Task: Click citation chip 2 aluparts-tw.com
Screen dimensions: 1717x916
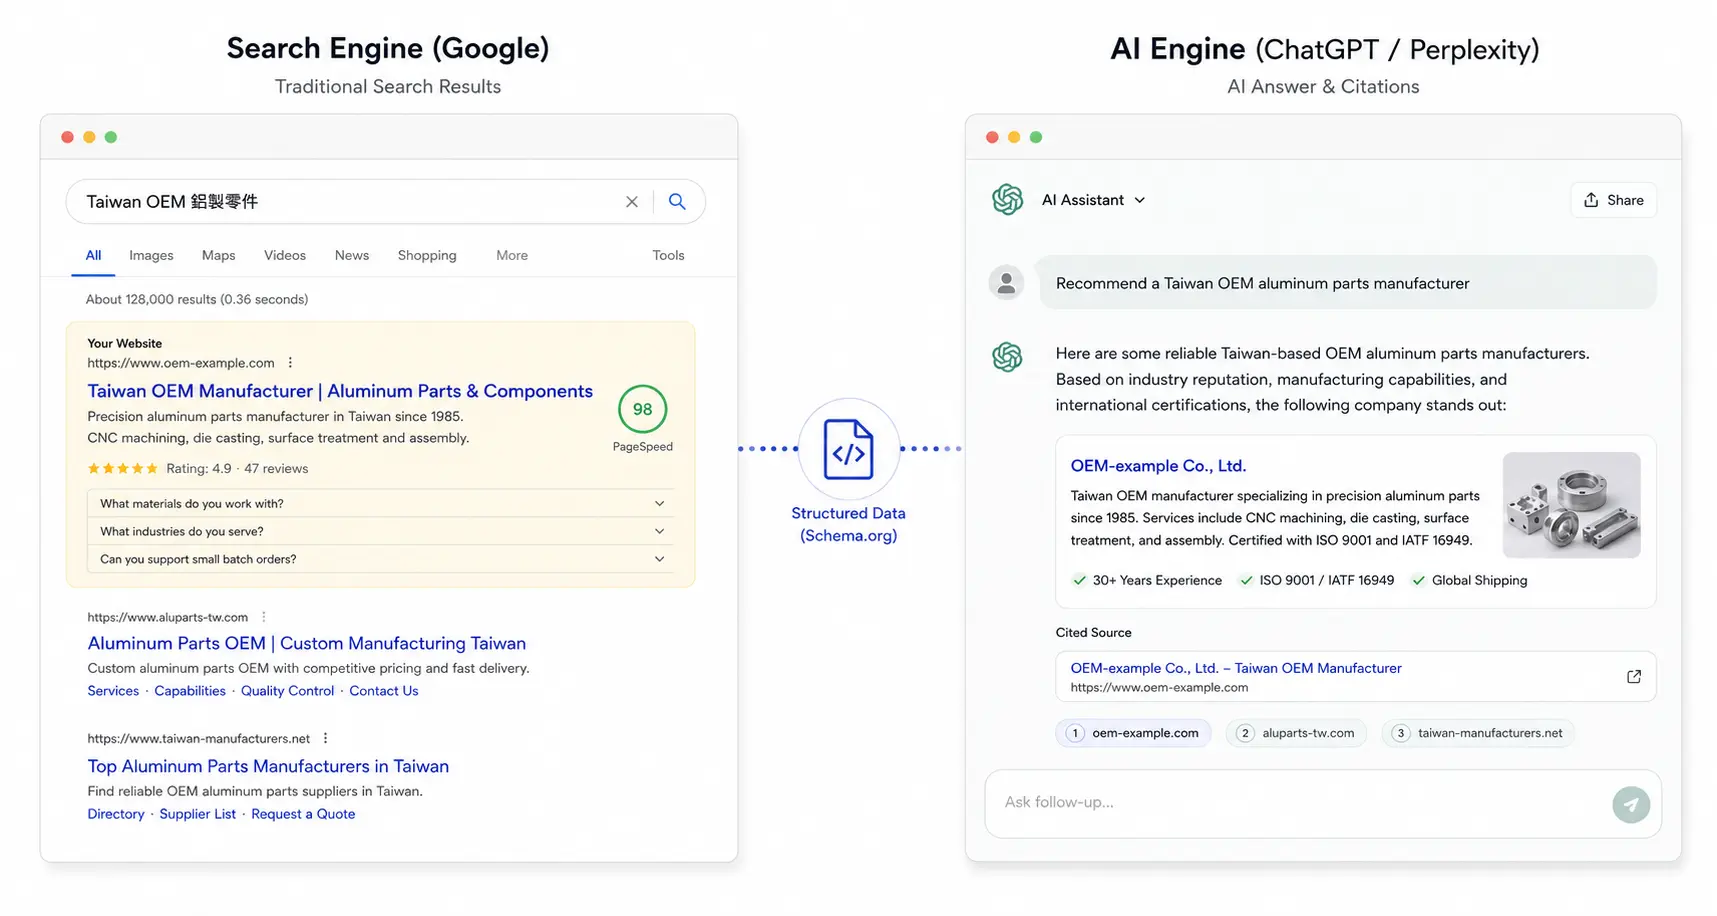Action: point(1296,733)
